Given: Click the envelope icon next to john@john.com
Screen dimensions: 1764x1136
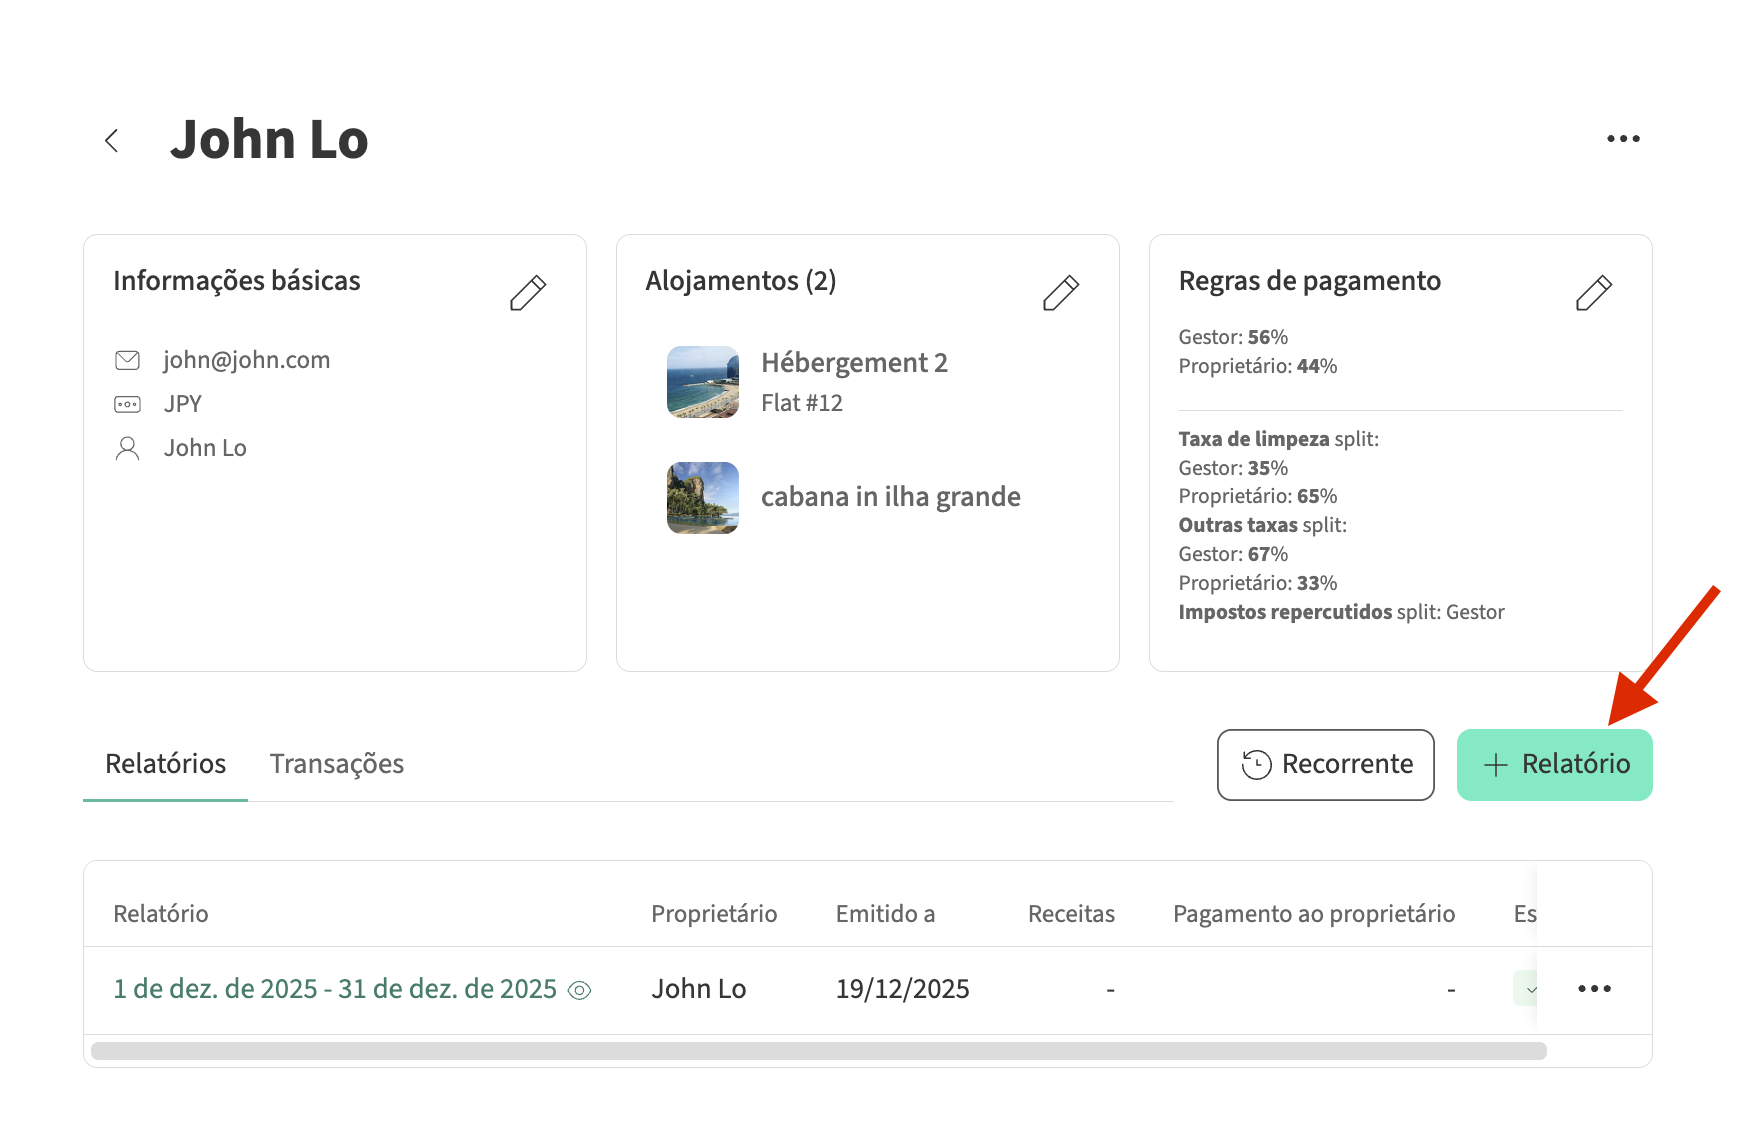Looking at the screenshot, I should [x=127, y=360].
